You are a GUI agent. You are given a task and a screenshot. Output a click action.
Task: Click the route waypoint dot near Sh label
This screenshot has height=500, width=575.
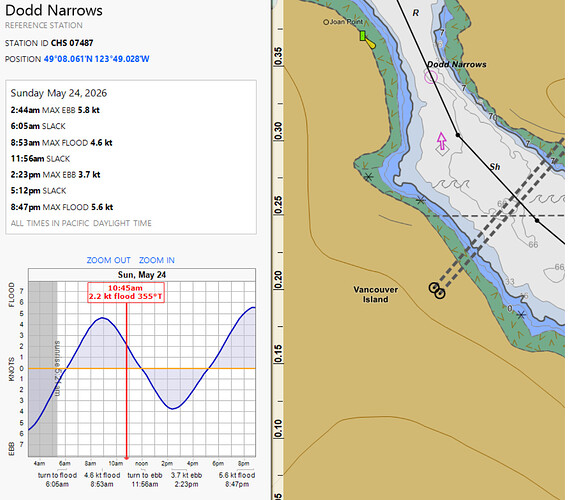[x=458, y=135]
